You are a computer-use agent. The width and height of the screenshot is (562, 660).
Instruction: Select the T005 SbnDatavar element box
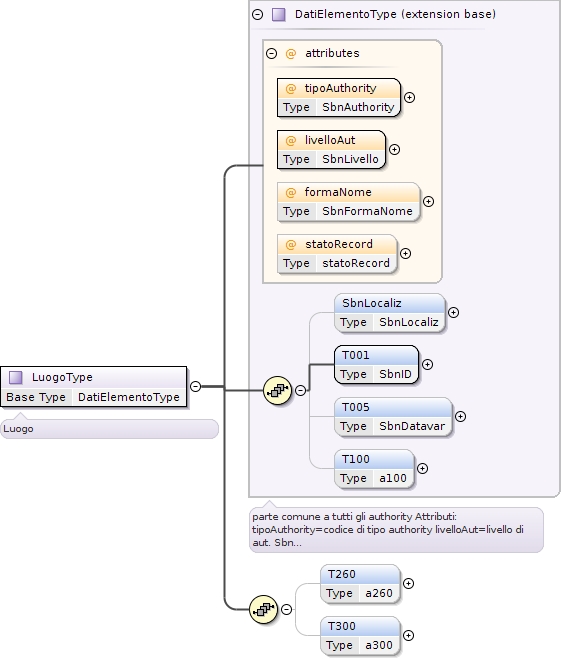click(393, 417)
